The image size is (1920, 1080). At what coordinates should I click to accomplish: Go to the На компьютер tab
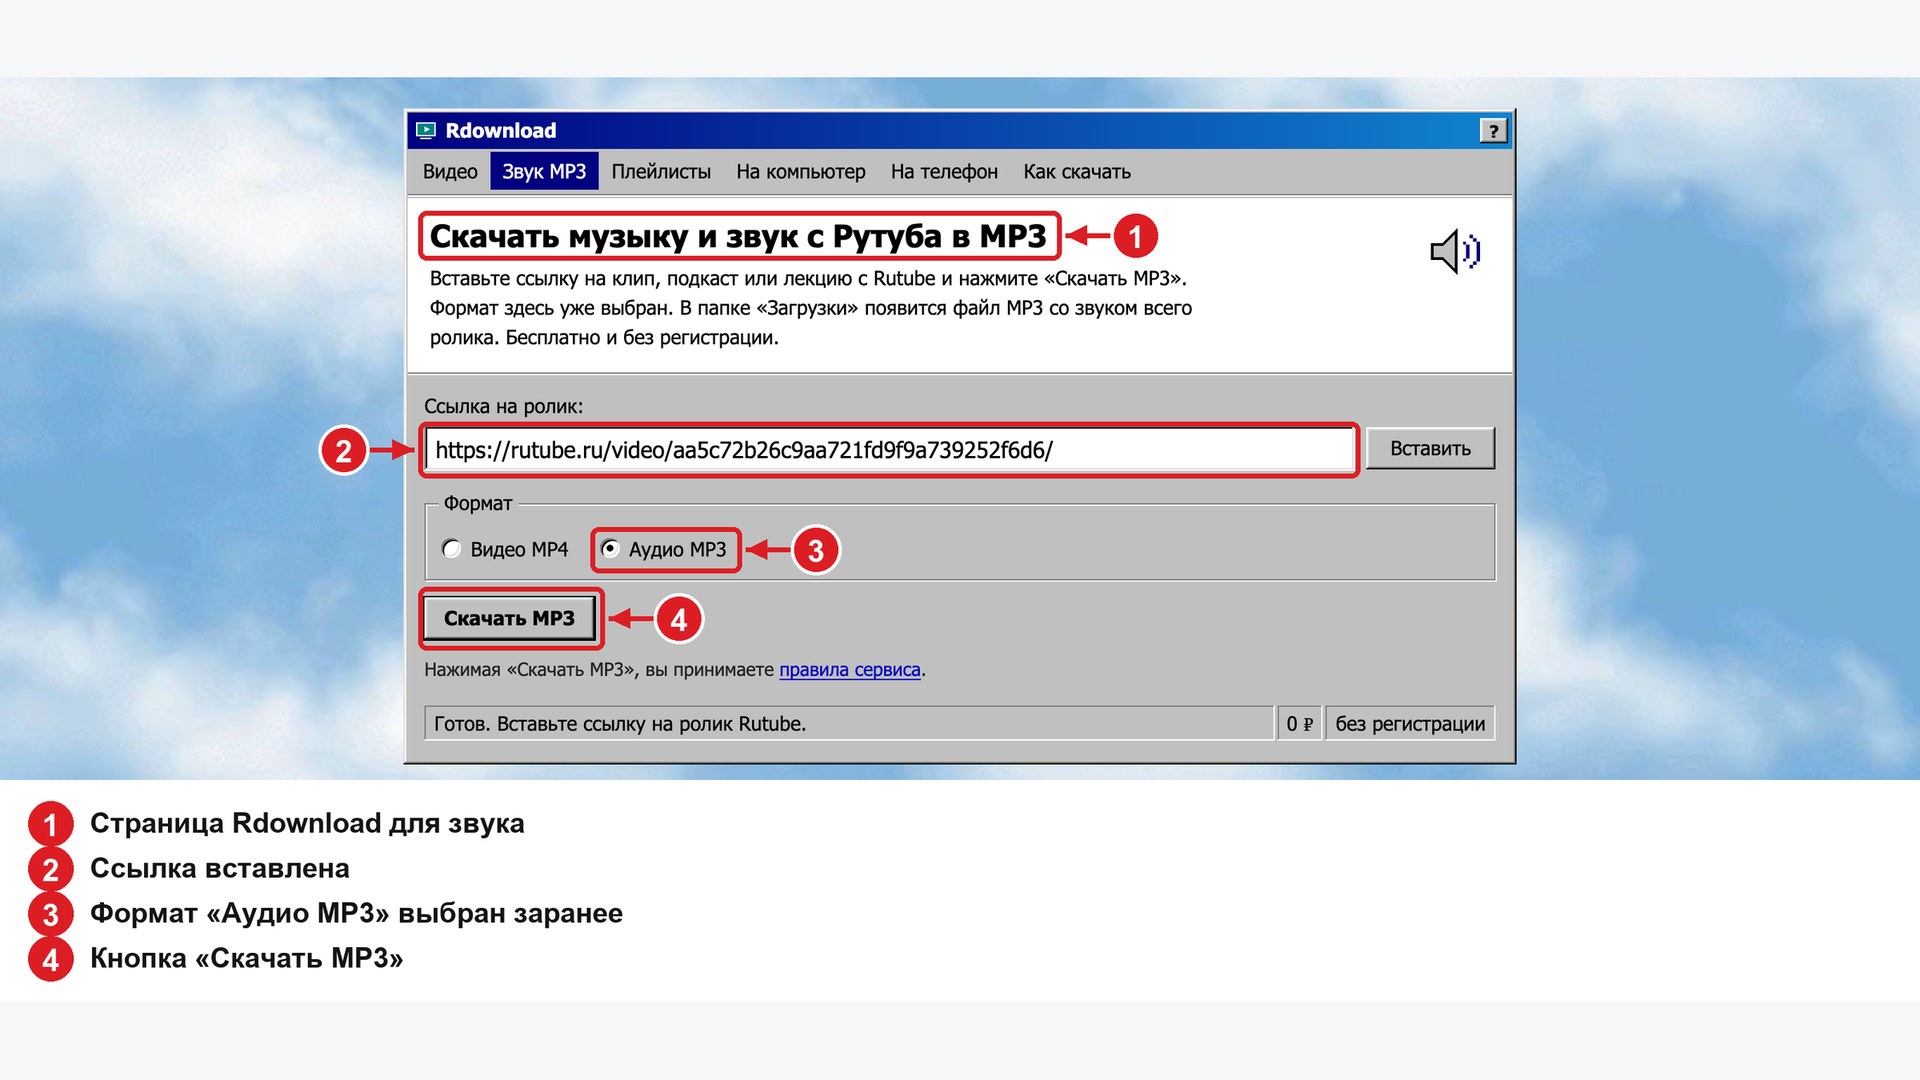pos(801,171)
